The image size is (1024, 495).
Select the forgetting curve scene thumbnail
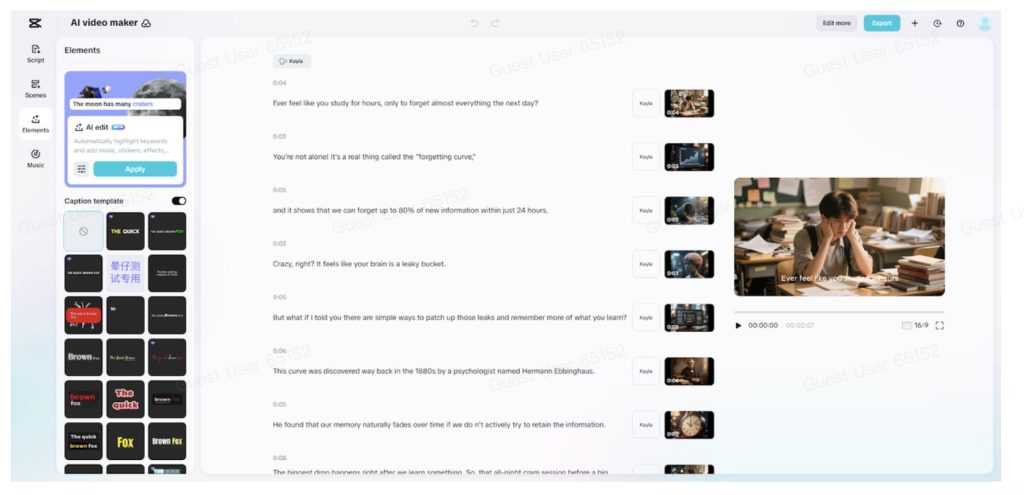coord(689,157)
